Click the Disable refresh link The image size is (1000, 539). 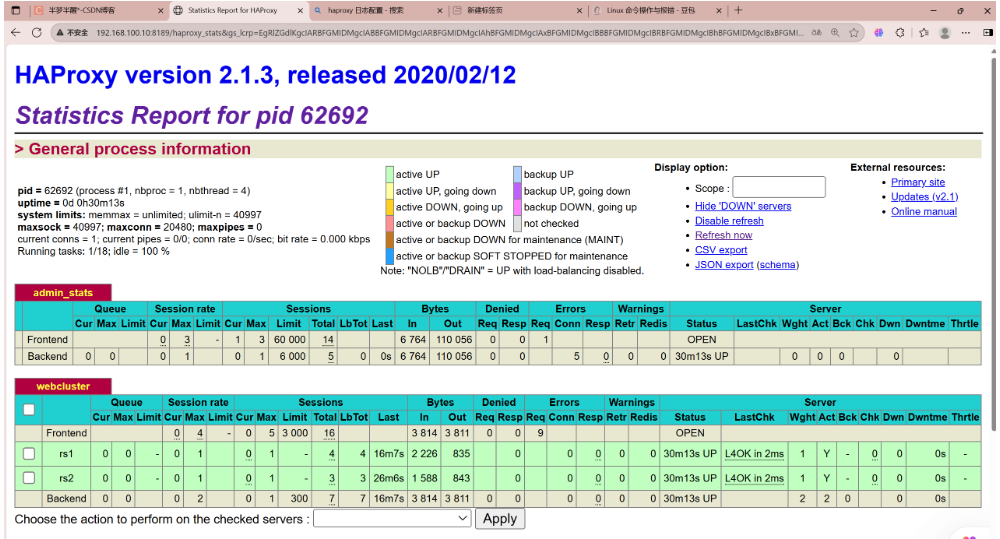729,221
